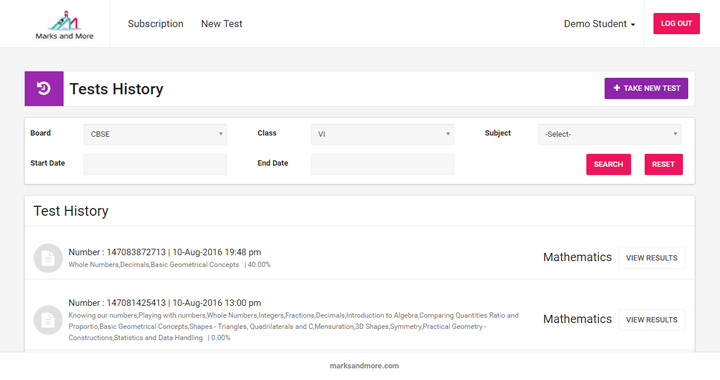The height and width of the screenshot is (380, 720).
Task: Click the 0.00% score text
Action: coord(220,338)
